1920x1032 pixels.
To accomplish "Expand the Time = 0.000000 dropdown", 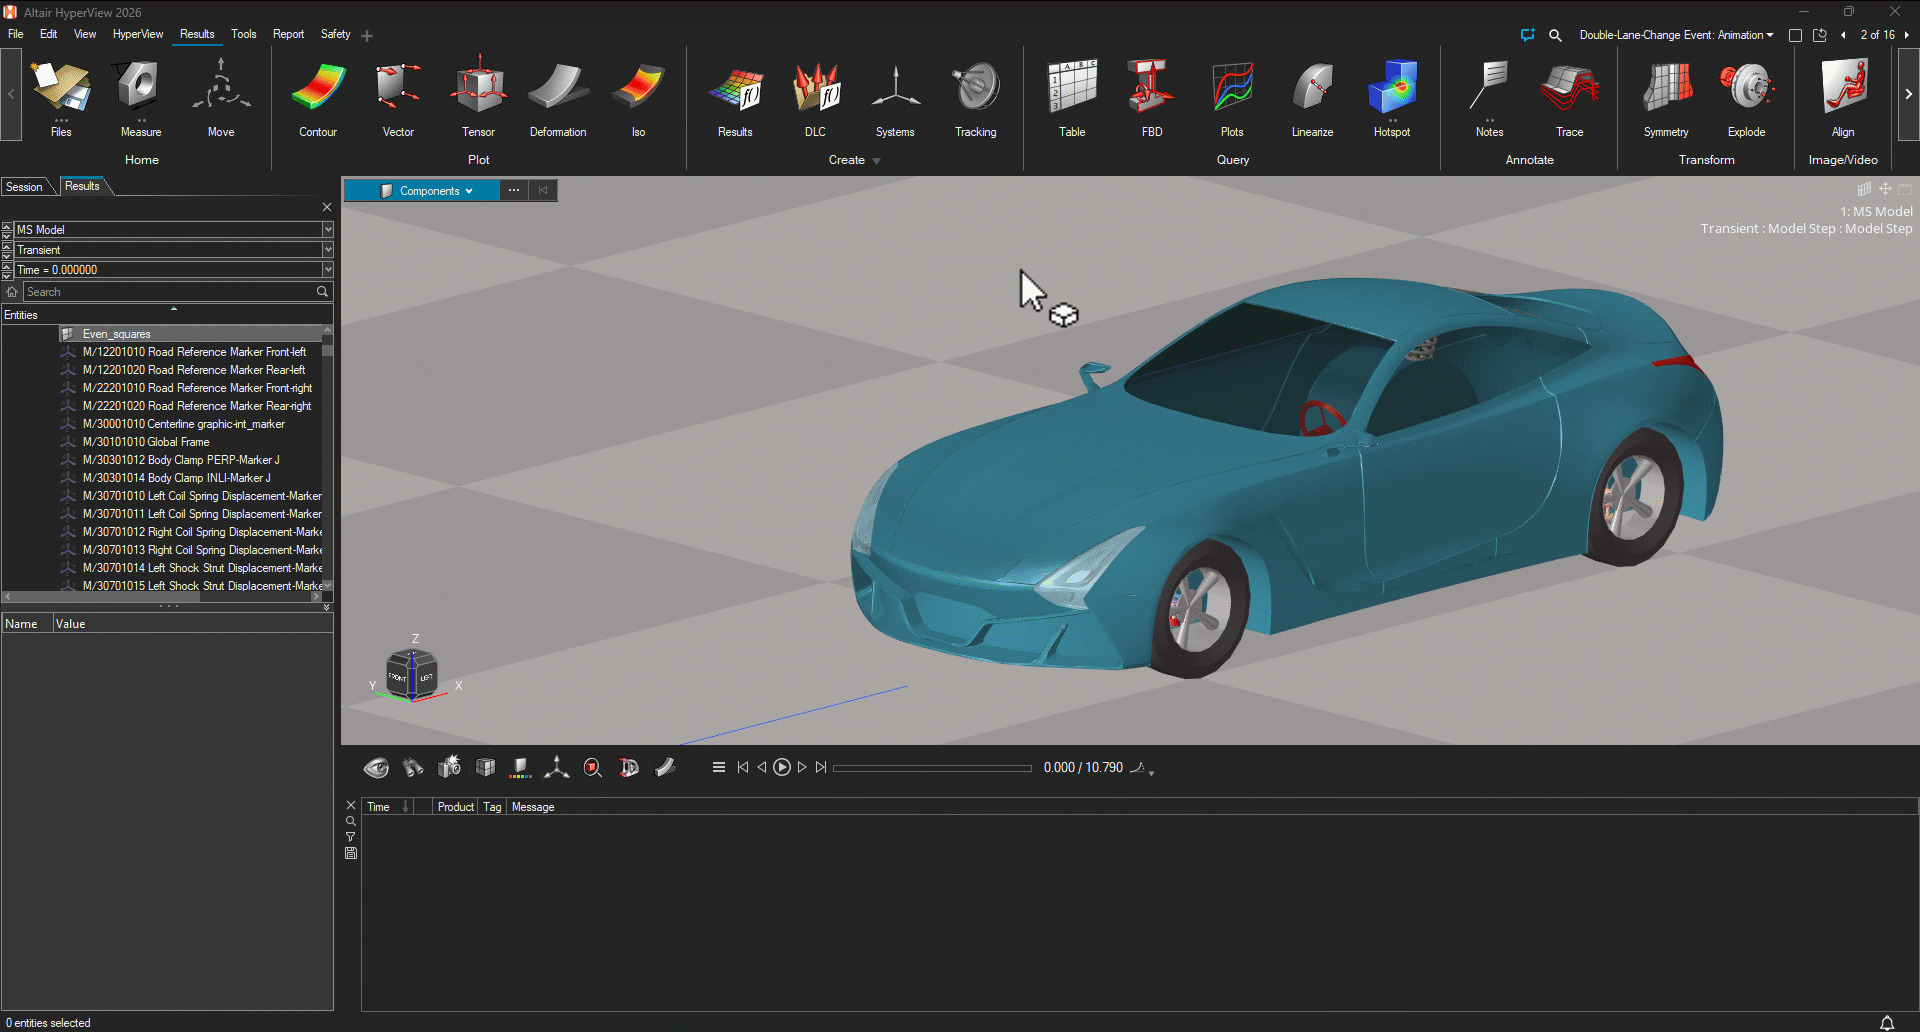I will 327,270.
